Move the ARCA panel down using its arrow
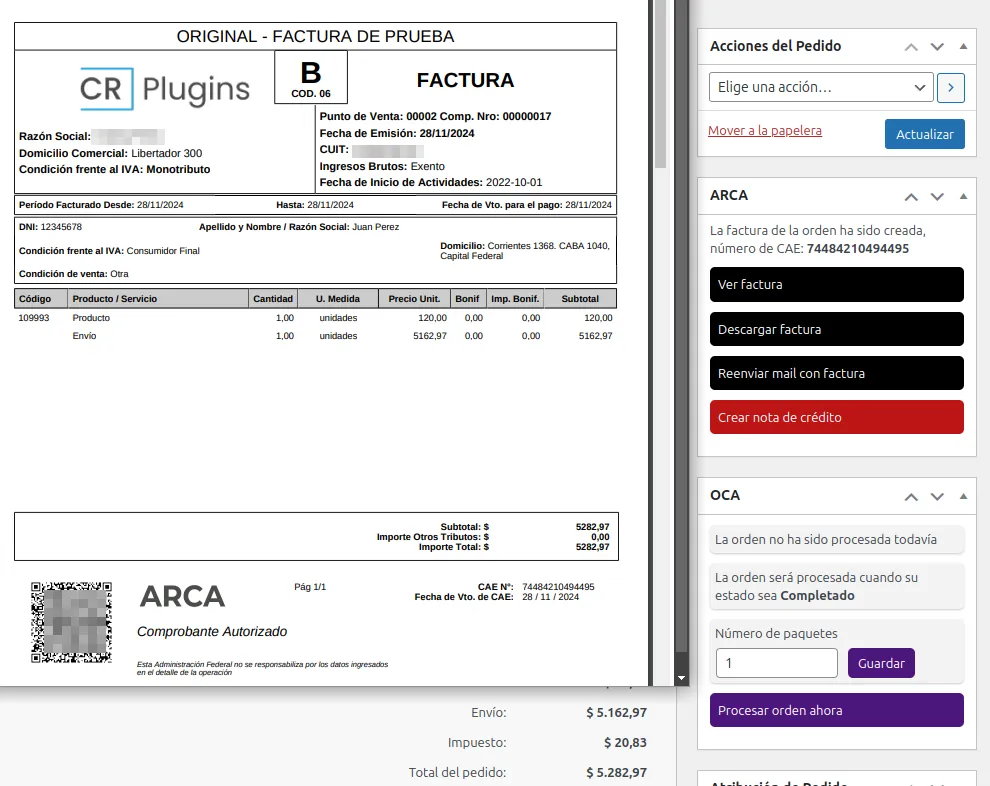Screen dimensions: 990x786 click(x=937, y=195)
